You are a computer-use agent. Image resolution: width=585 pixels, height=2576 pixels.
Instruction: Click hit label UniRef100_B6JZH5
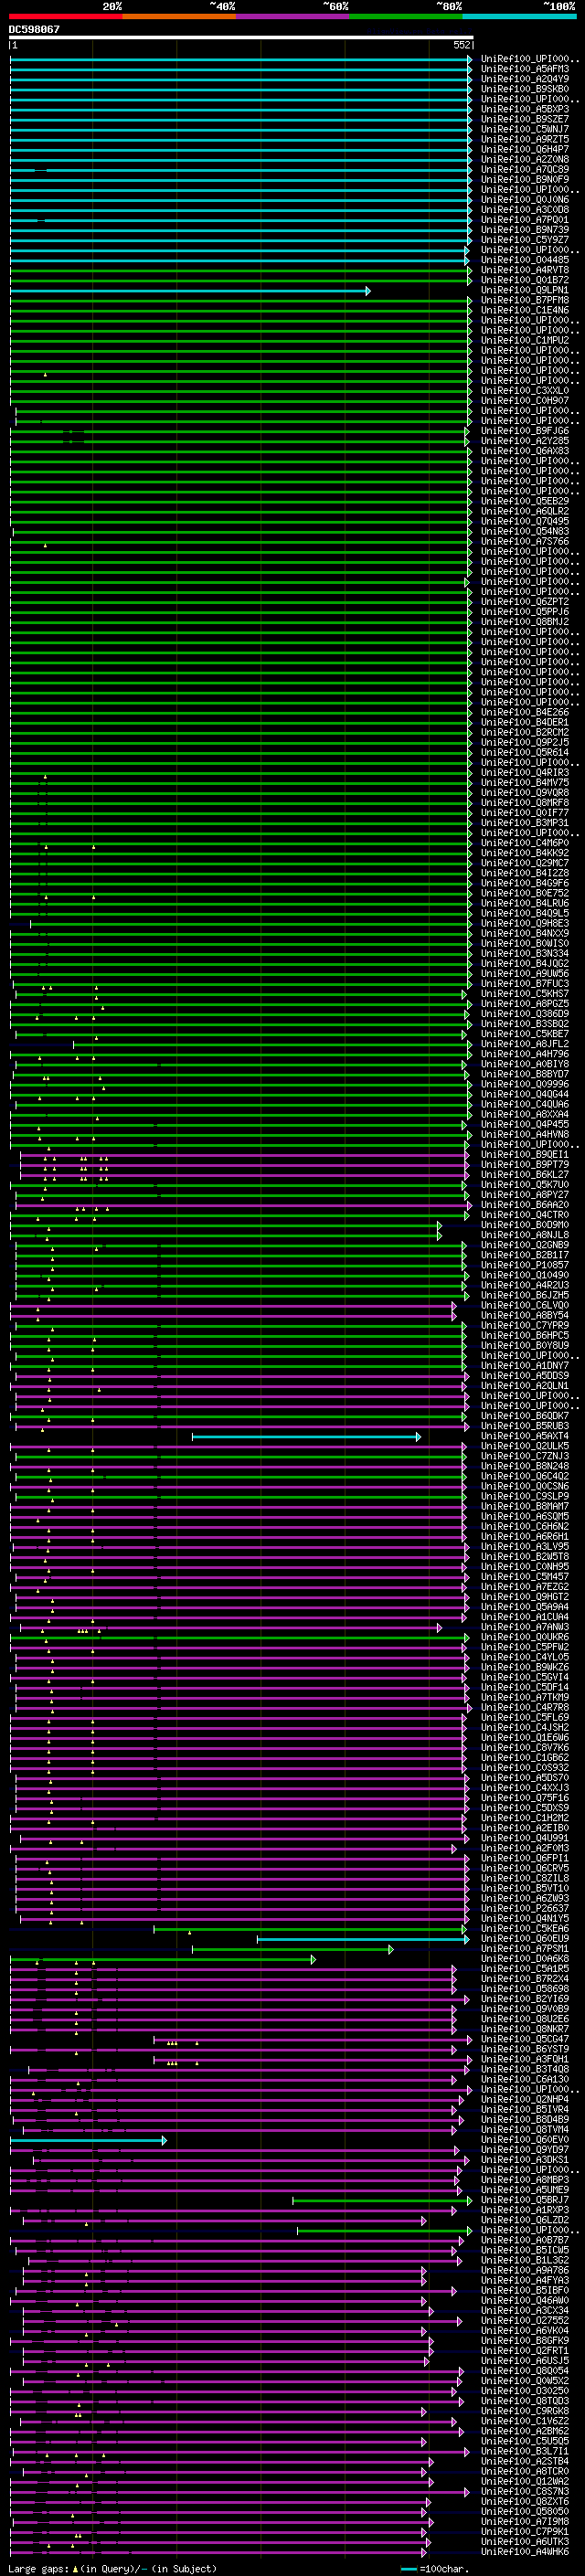coord(525,1296)
